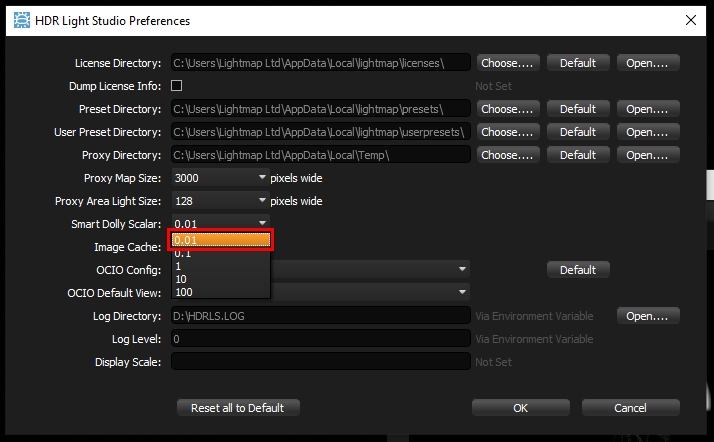Reset Proxy Directory to Default
This screenshot has height=442, width=714.
[x=578, y=155]
